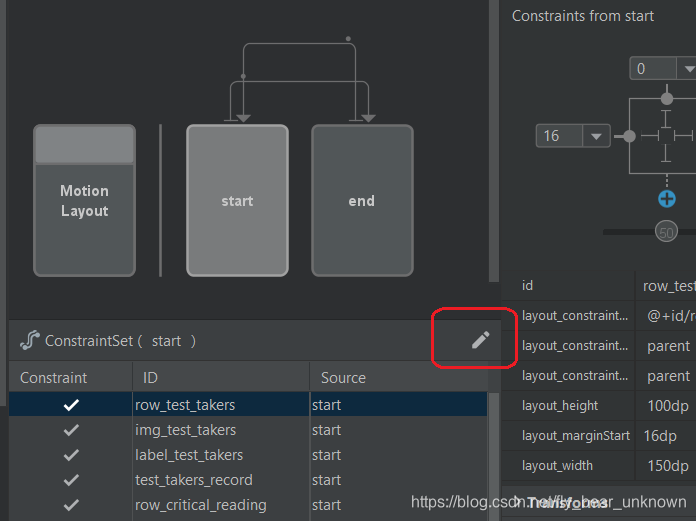Click the pencil edit icon for ConstraintSet

click(480, 340)
